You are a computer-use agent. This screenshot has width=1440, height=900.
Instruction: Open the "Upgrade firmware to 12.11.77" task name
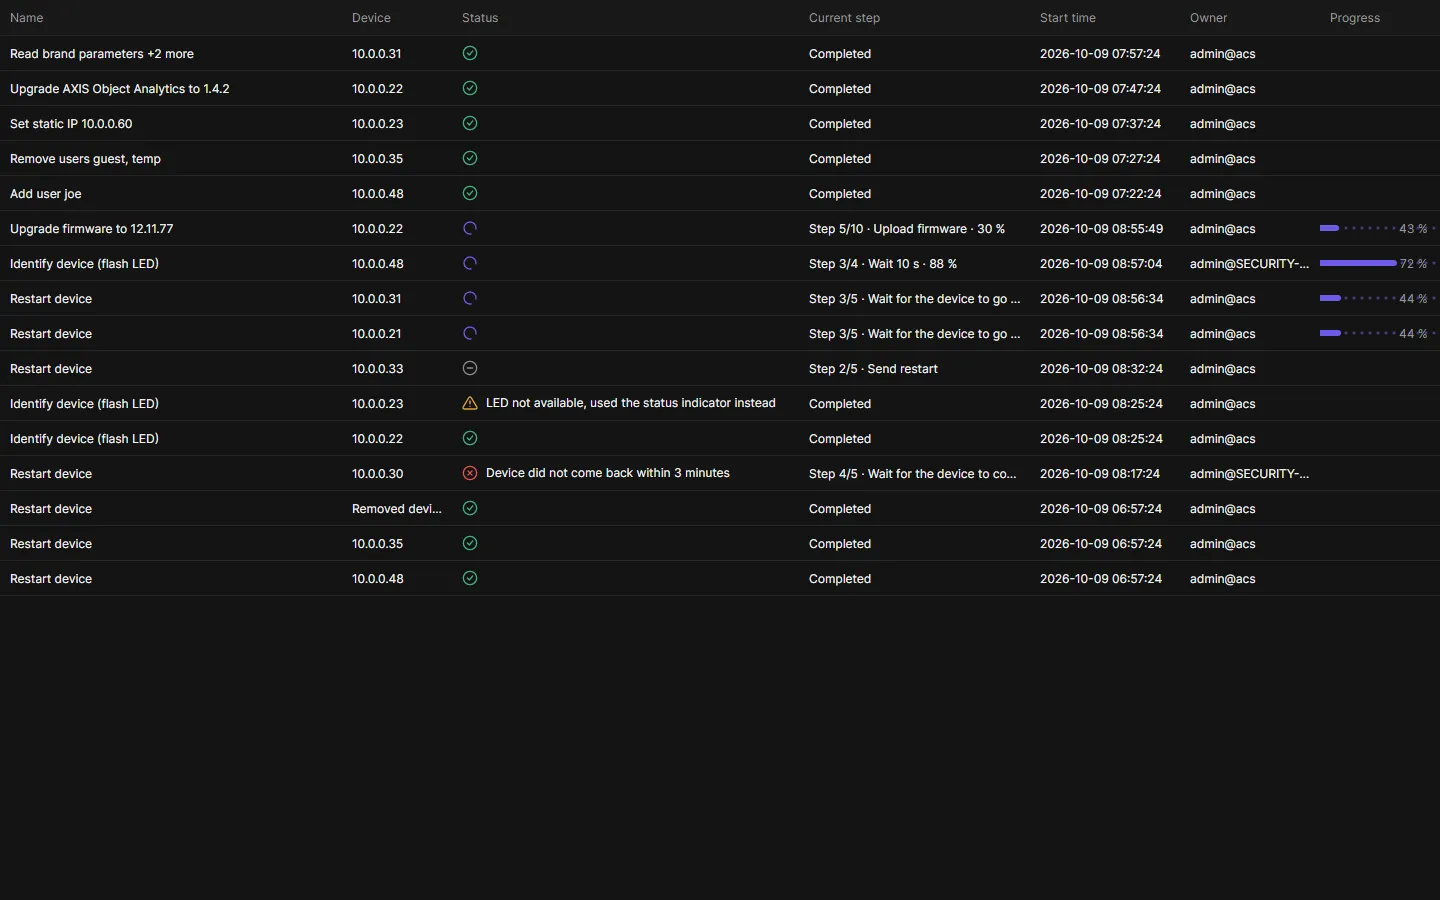click(92, 229)
